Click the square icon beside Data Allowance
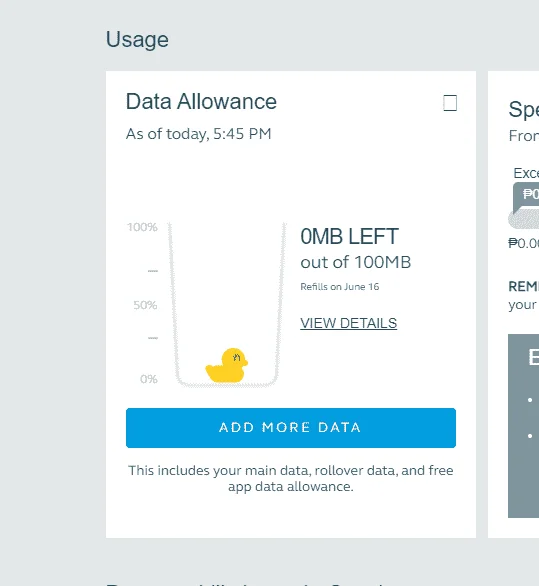The width and height of the screenshot is (539, 586). tap(450, 103)
